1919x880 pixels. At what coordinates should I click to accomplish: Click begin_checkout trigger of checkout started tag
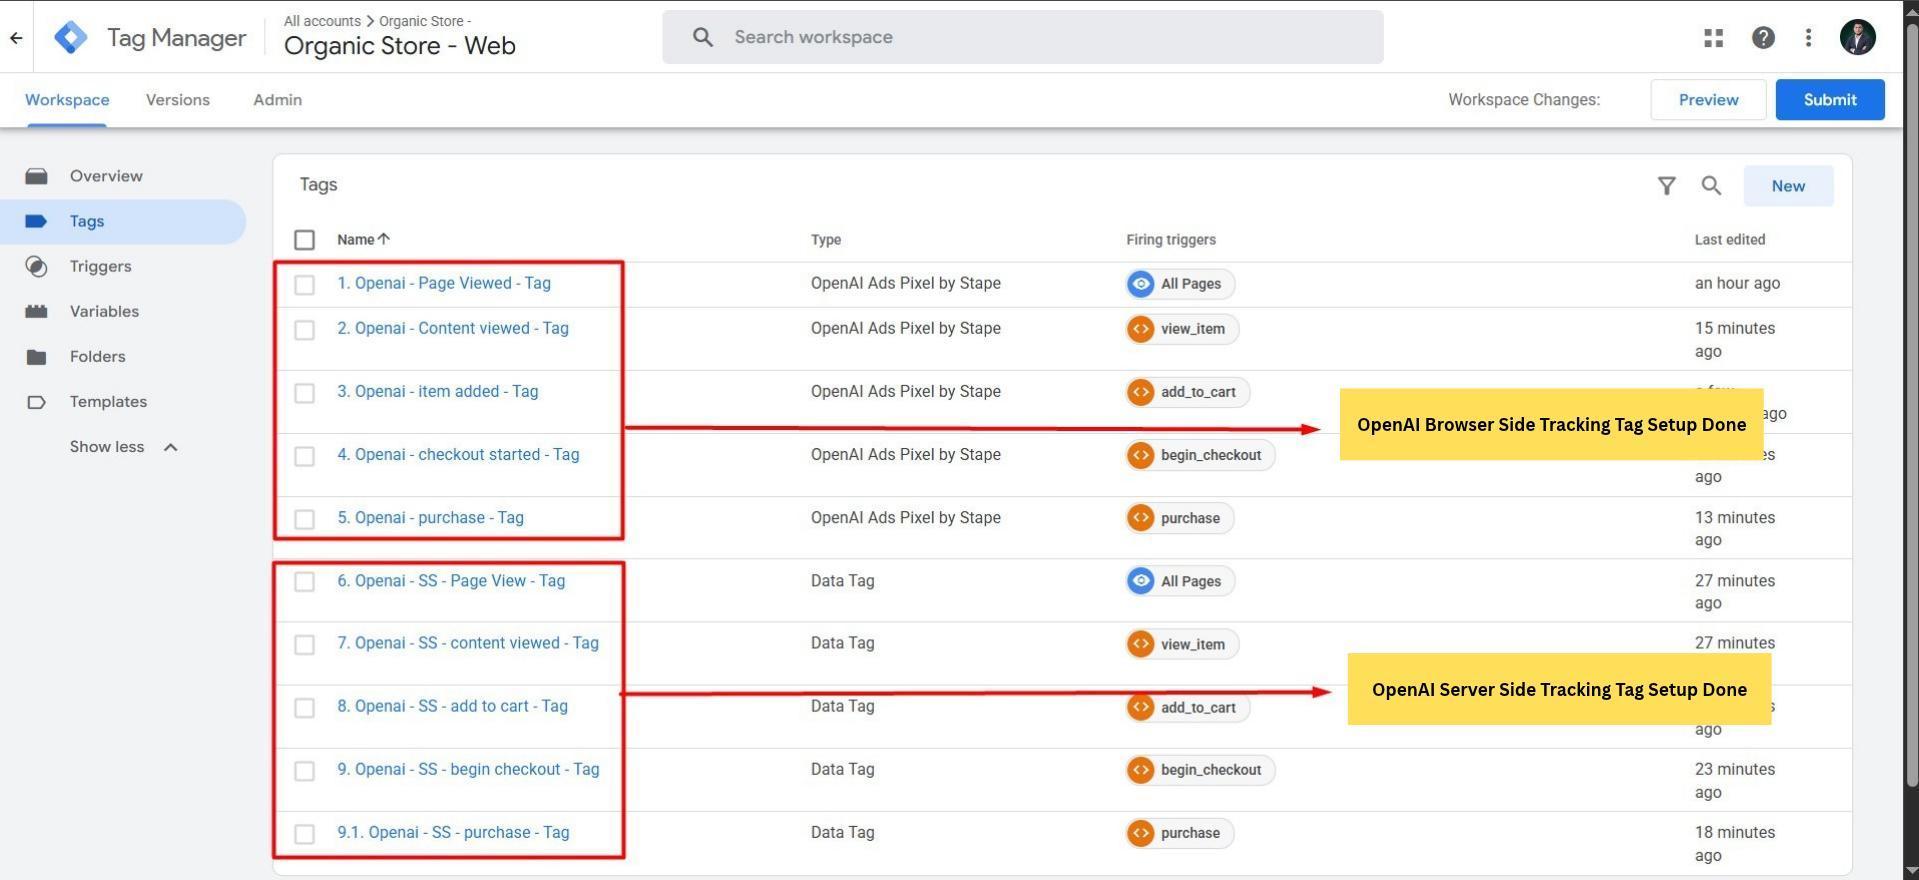point(1200,455)
